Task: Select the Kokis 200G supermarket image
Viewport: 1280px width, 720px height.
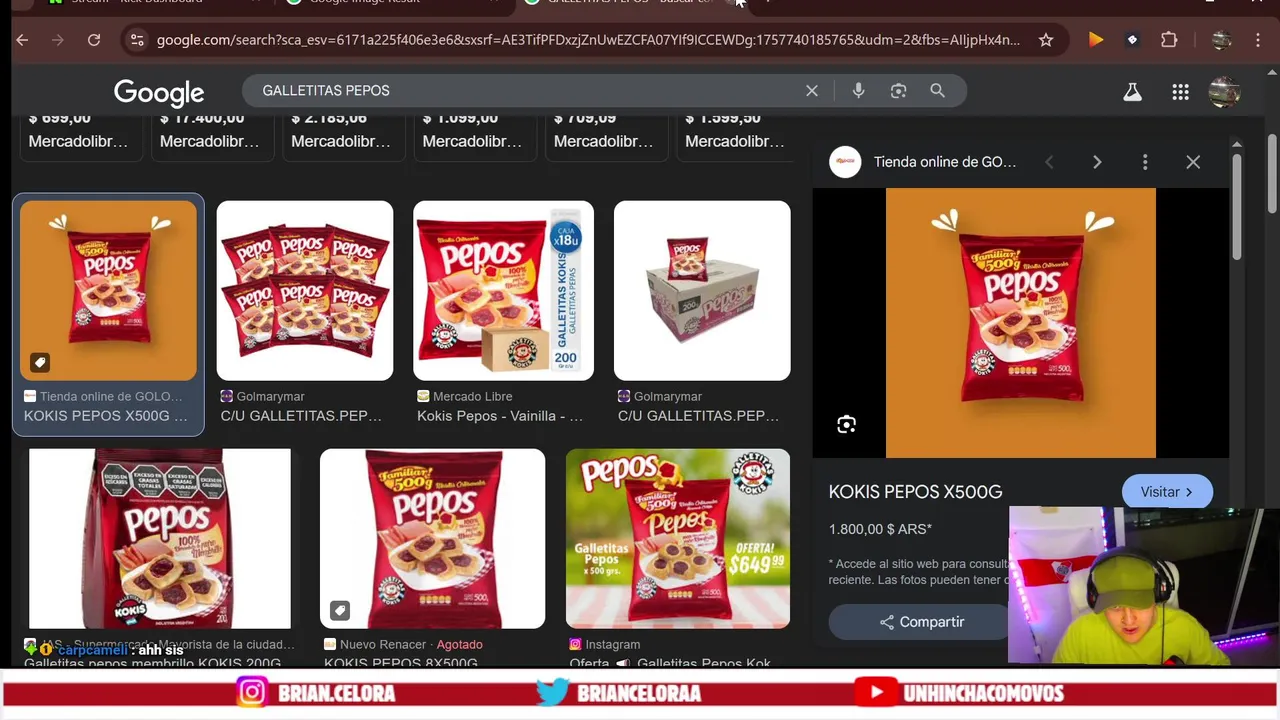Action: (160, 538)
